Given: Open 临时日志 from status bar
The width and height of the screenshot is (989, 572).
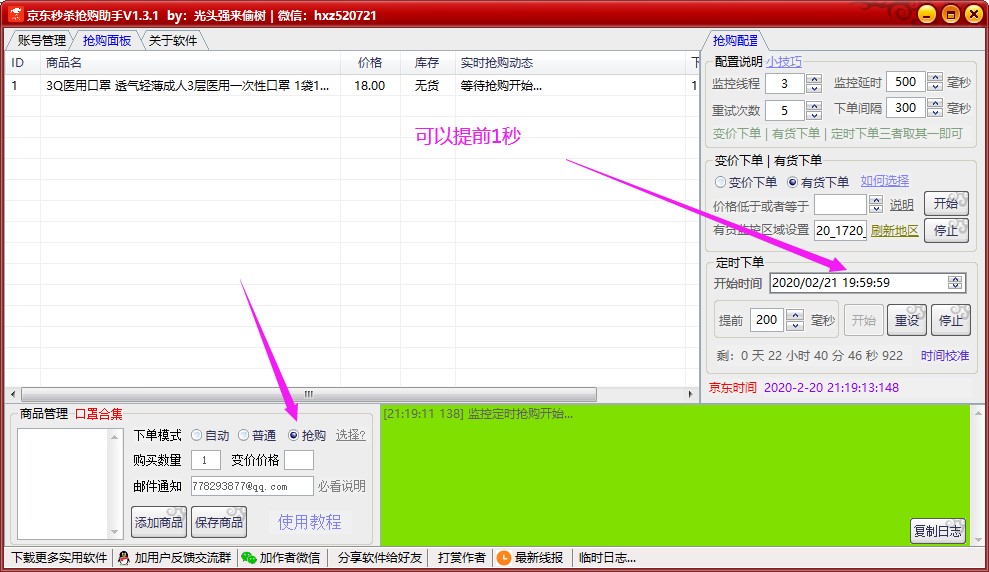Looking at the screenshot, I should (607, 557).
